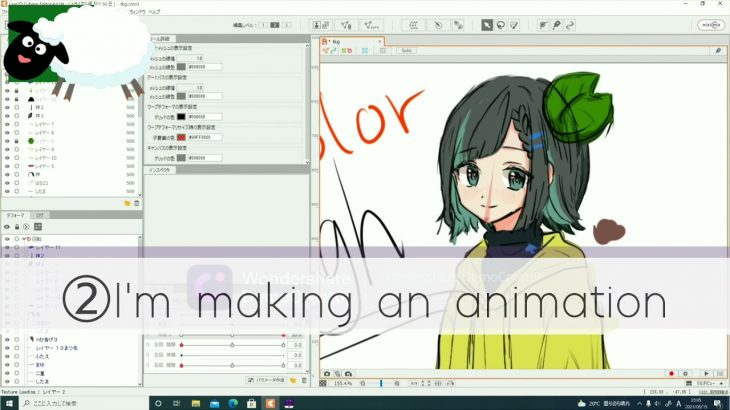The width and height of the screenshot is (730, 410).
Task: Select the lasso selection tool
Action: tap(500, 25)
